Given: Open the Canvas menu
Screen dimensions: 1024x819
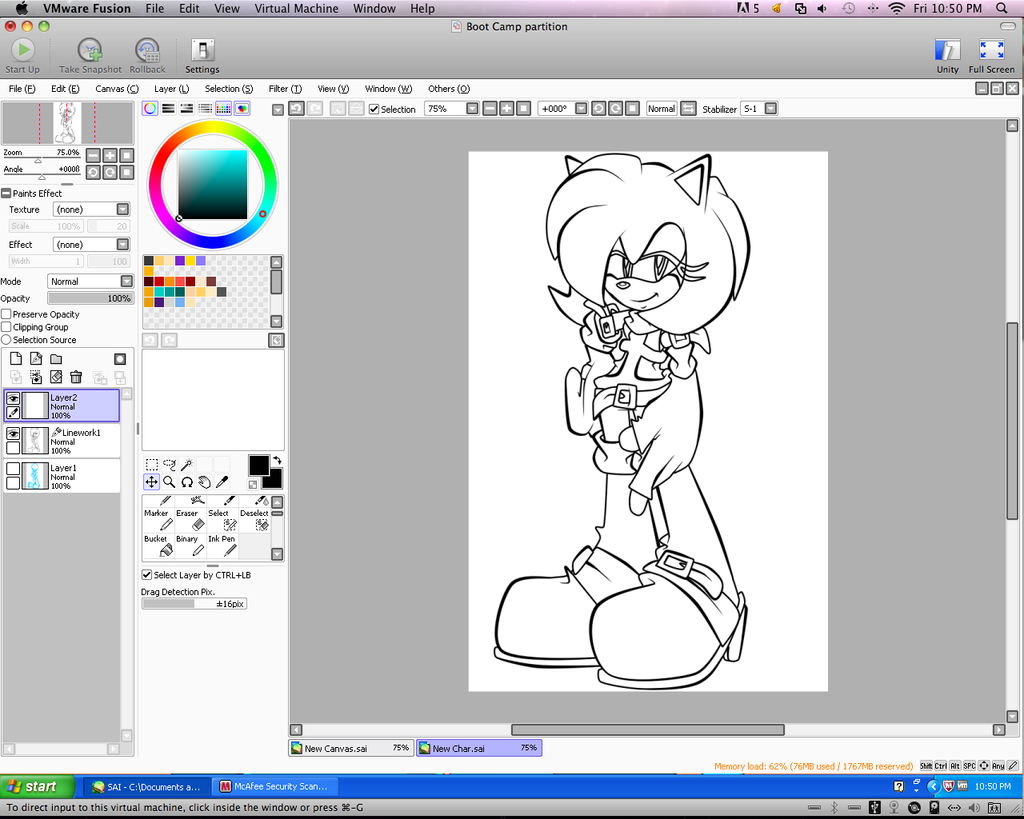Looking at the screenshot, I should tap(117, 89).
